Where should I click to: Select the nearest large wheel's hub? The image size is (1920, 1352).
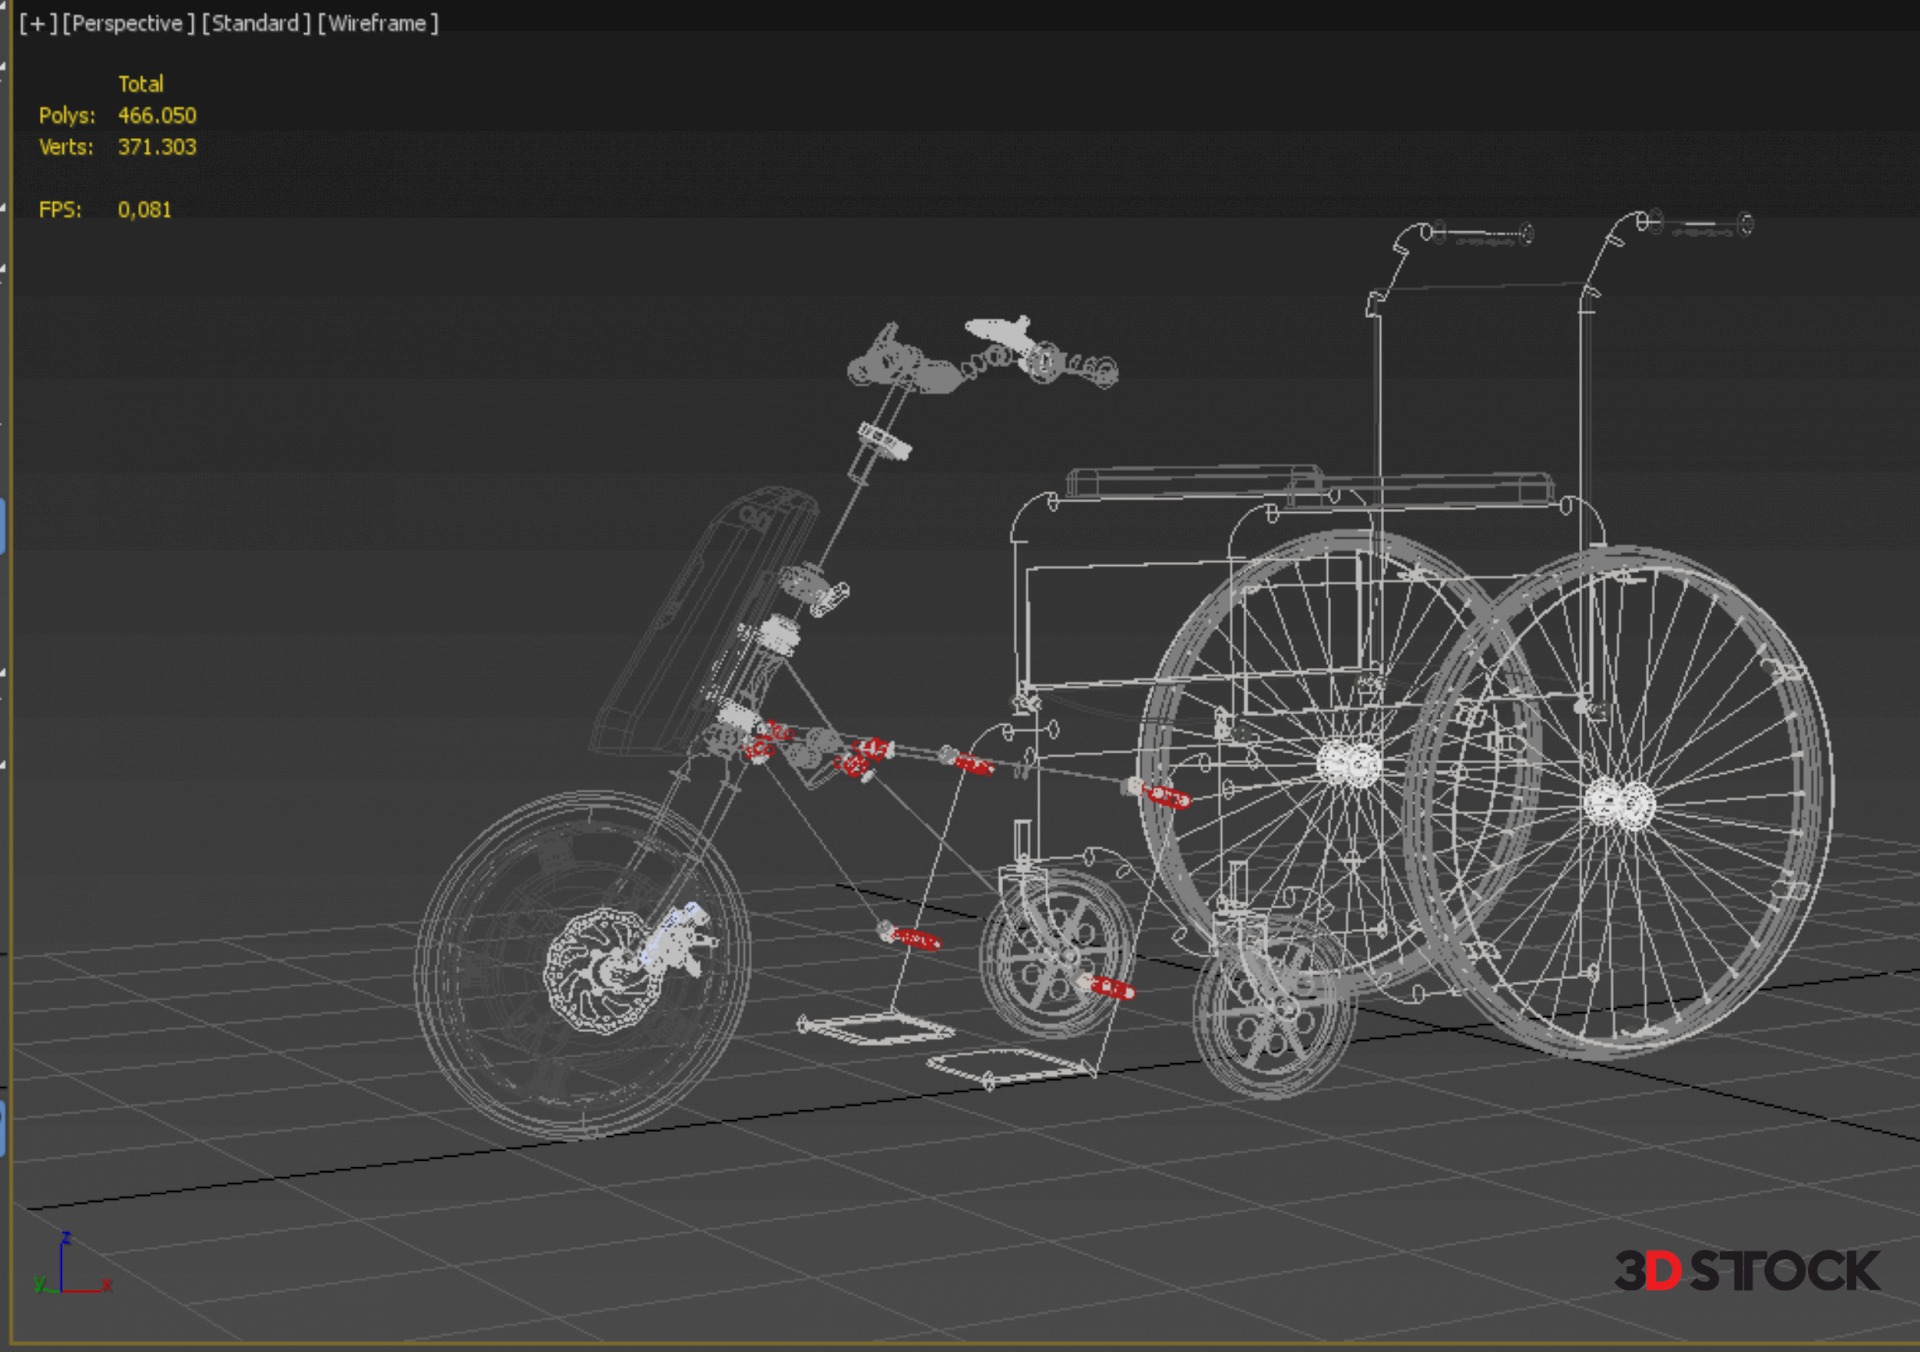coord(1619,803)
